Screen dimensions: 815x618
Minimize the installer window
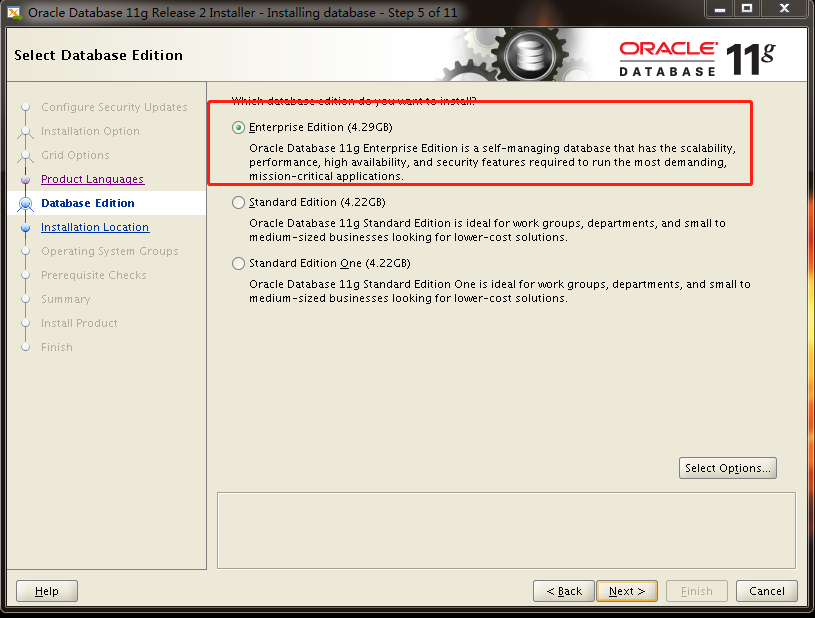(720, 9)
